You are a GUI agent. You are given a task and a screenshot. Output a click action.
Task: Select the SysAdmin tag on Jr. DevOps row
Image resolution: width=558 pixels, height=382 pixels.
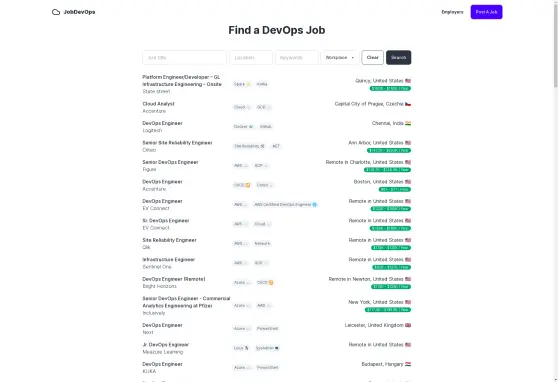click(x=267, y=348)
